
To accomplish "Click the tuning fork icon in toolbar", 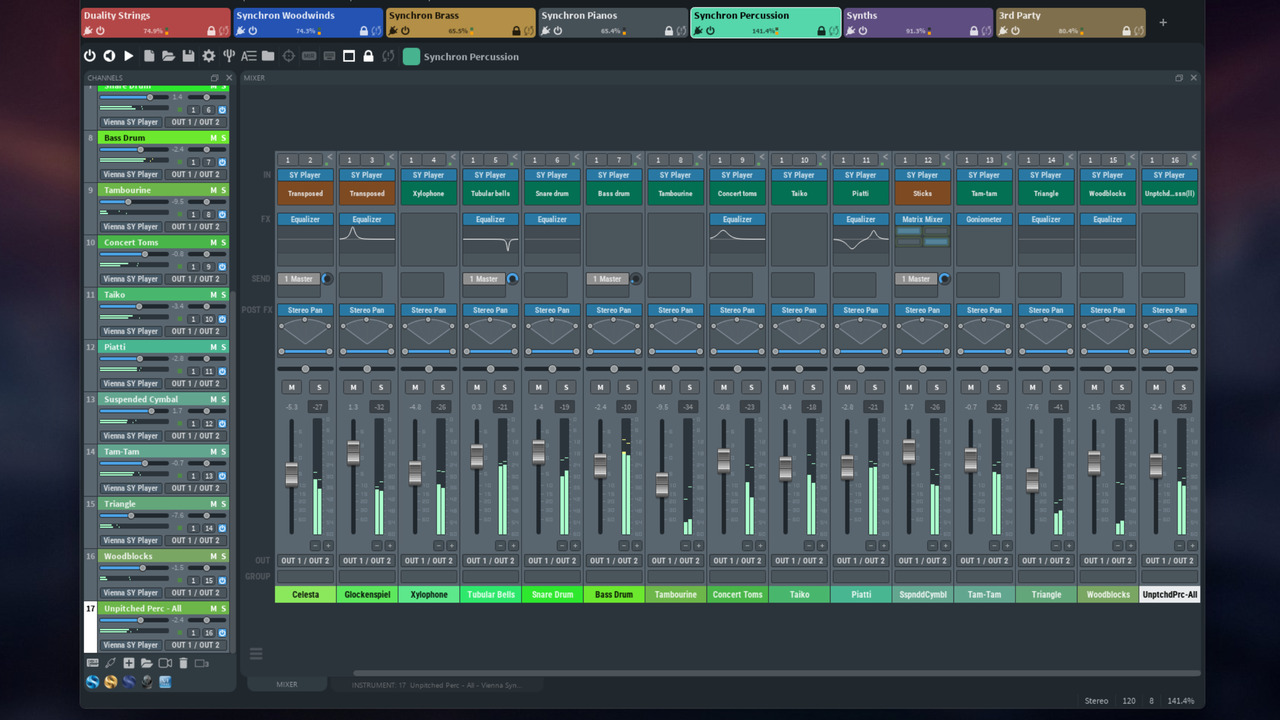I will coord(228,56).
